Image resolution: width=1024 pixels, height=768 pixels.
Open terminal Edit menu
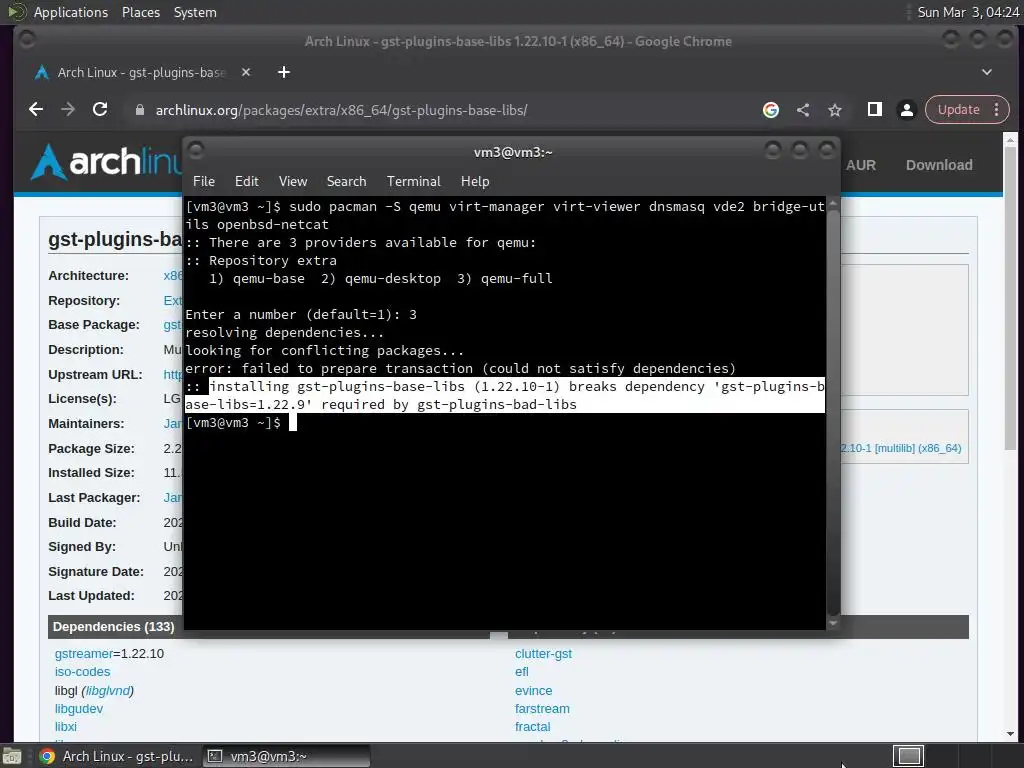tap(246, 182)
